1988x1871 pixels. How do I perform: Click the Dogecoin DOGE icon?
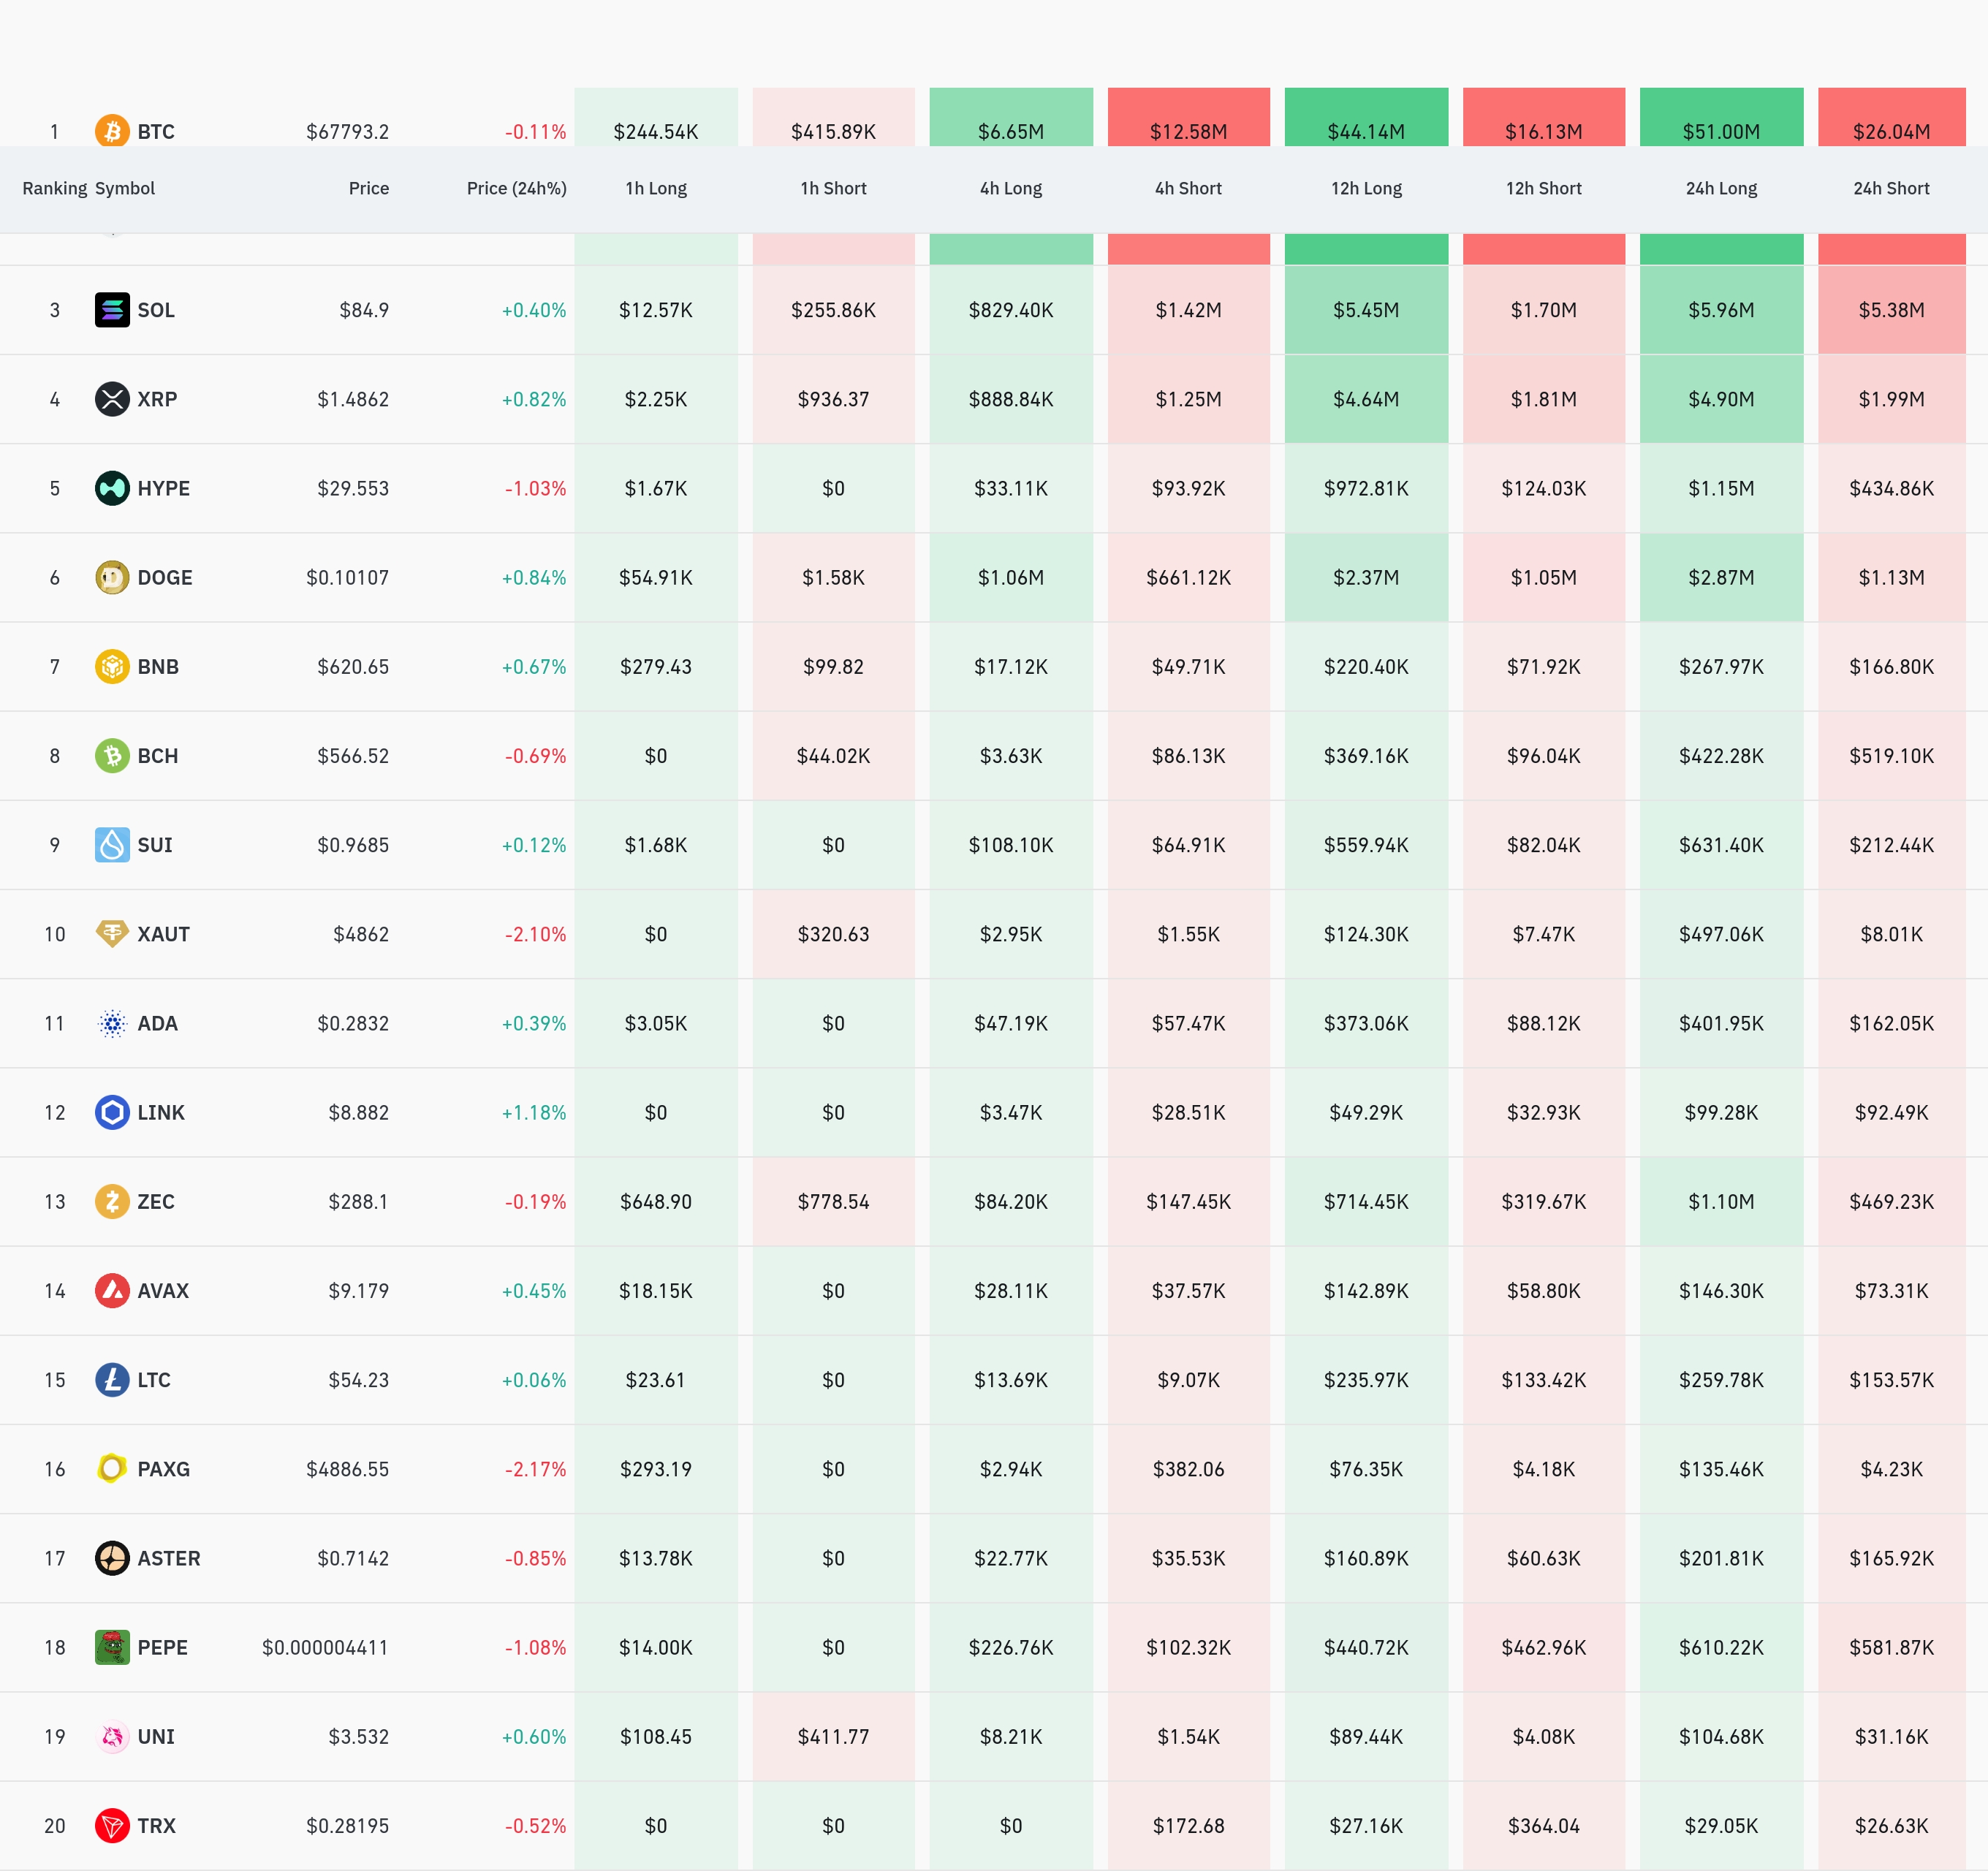coord(112,577)
